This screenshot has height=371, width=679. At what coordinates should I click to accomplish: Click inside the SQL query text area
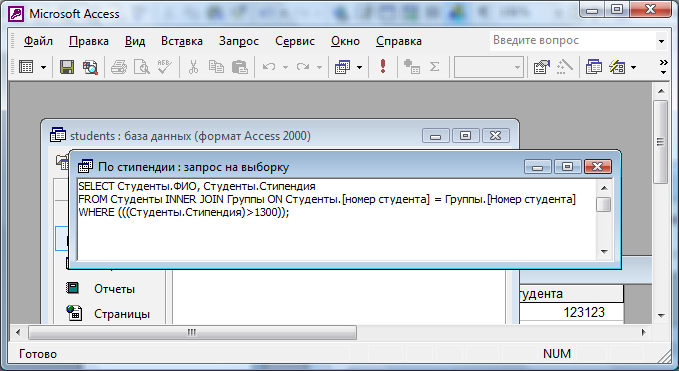(336, 219)
